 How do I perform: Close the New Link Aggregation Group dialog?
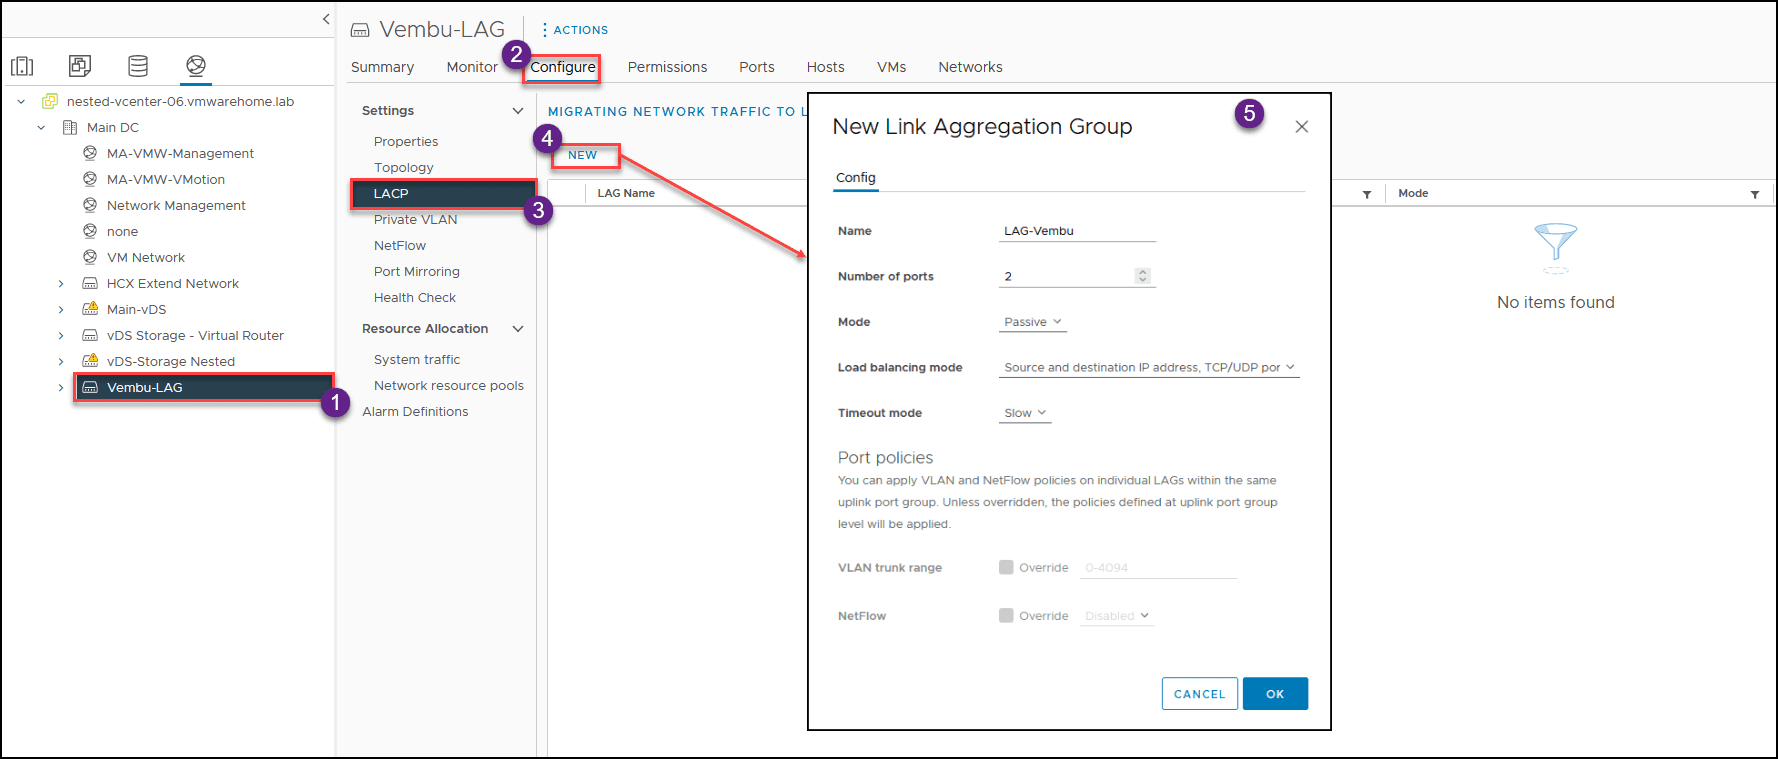(1301, 127)
